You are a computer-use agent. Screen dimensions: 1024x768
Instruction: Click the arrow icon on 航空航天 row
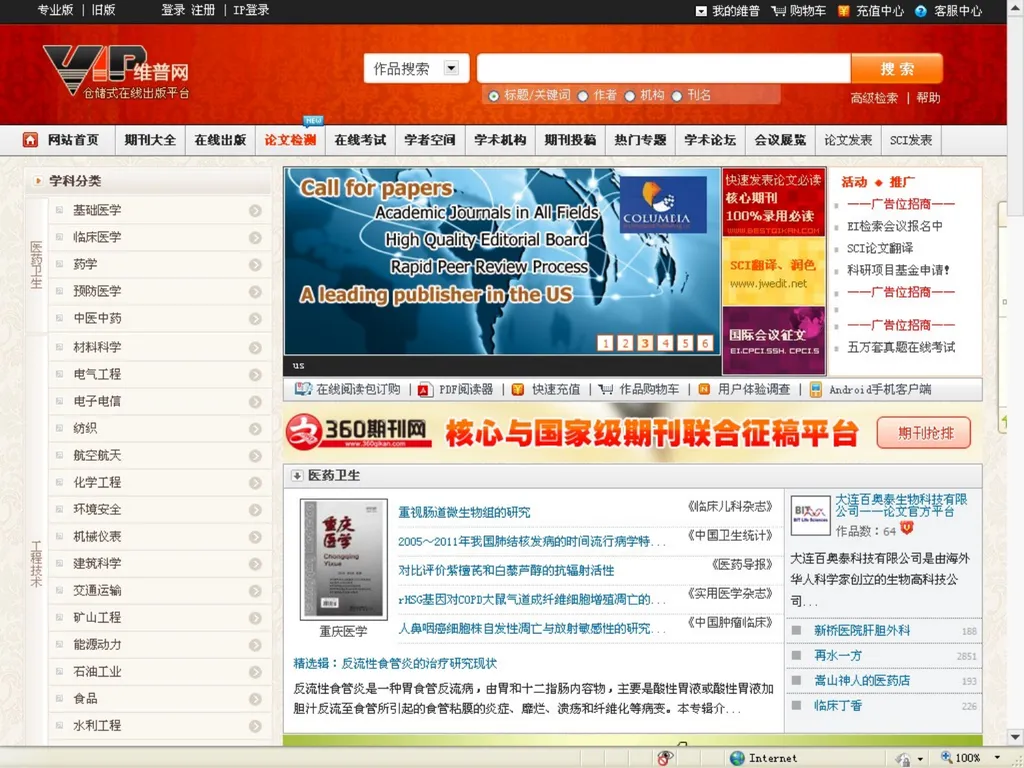(255, 455)
